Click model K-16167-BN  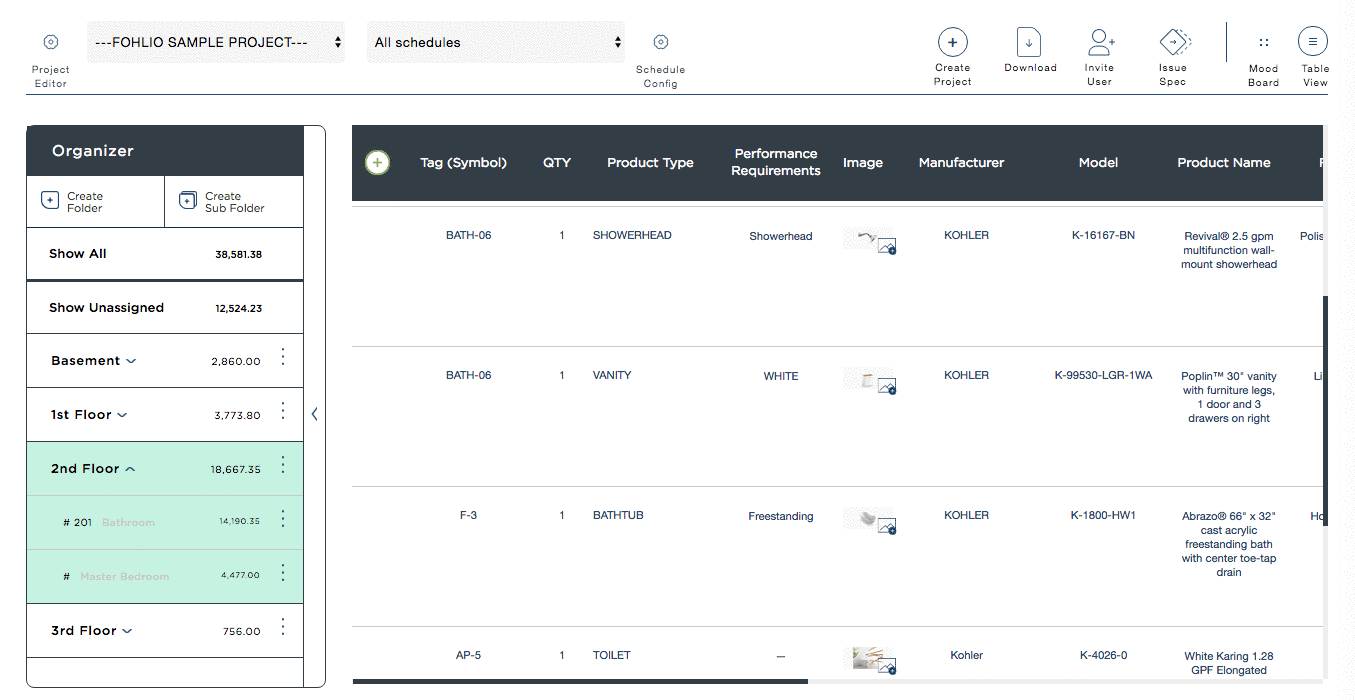[1103, 236]
